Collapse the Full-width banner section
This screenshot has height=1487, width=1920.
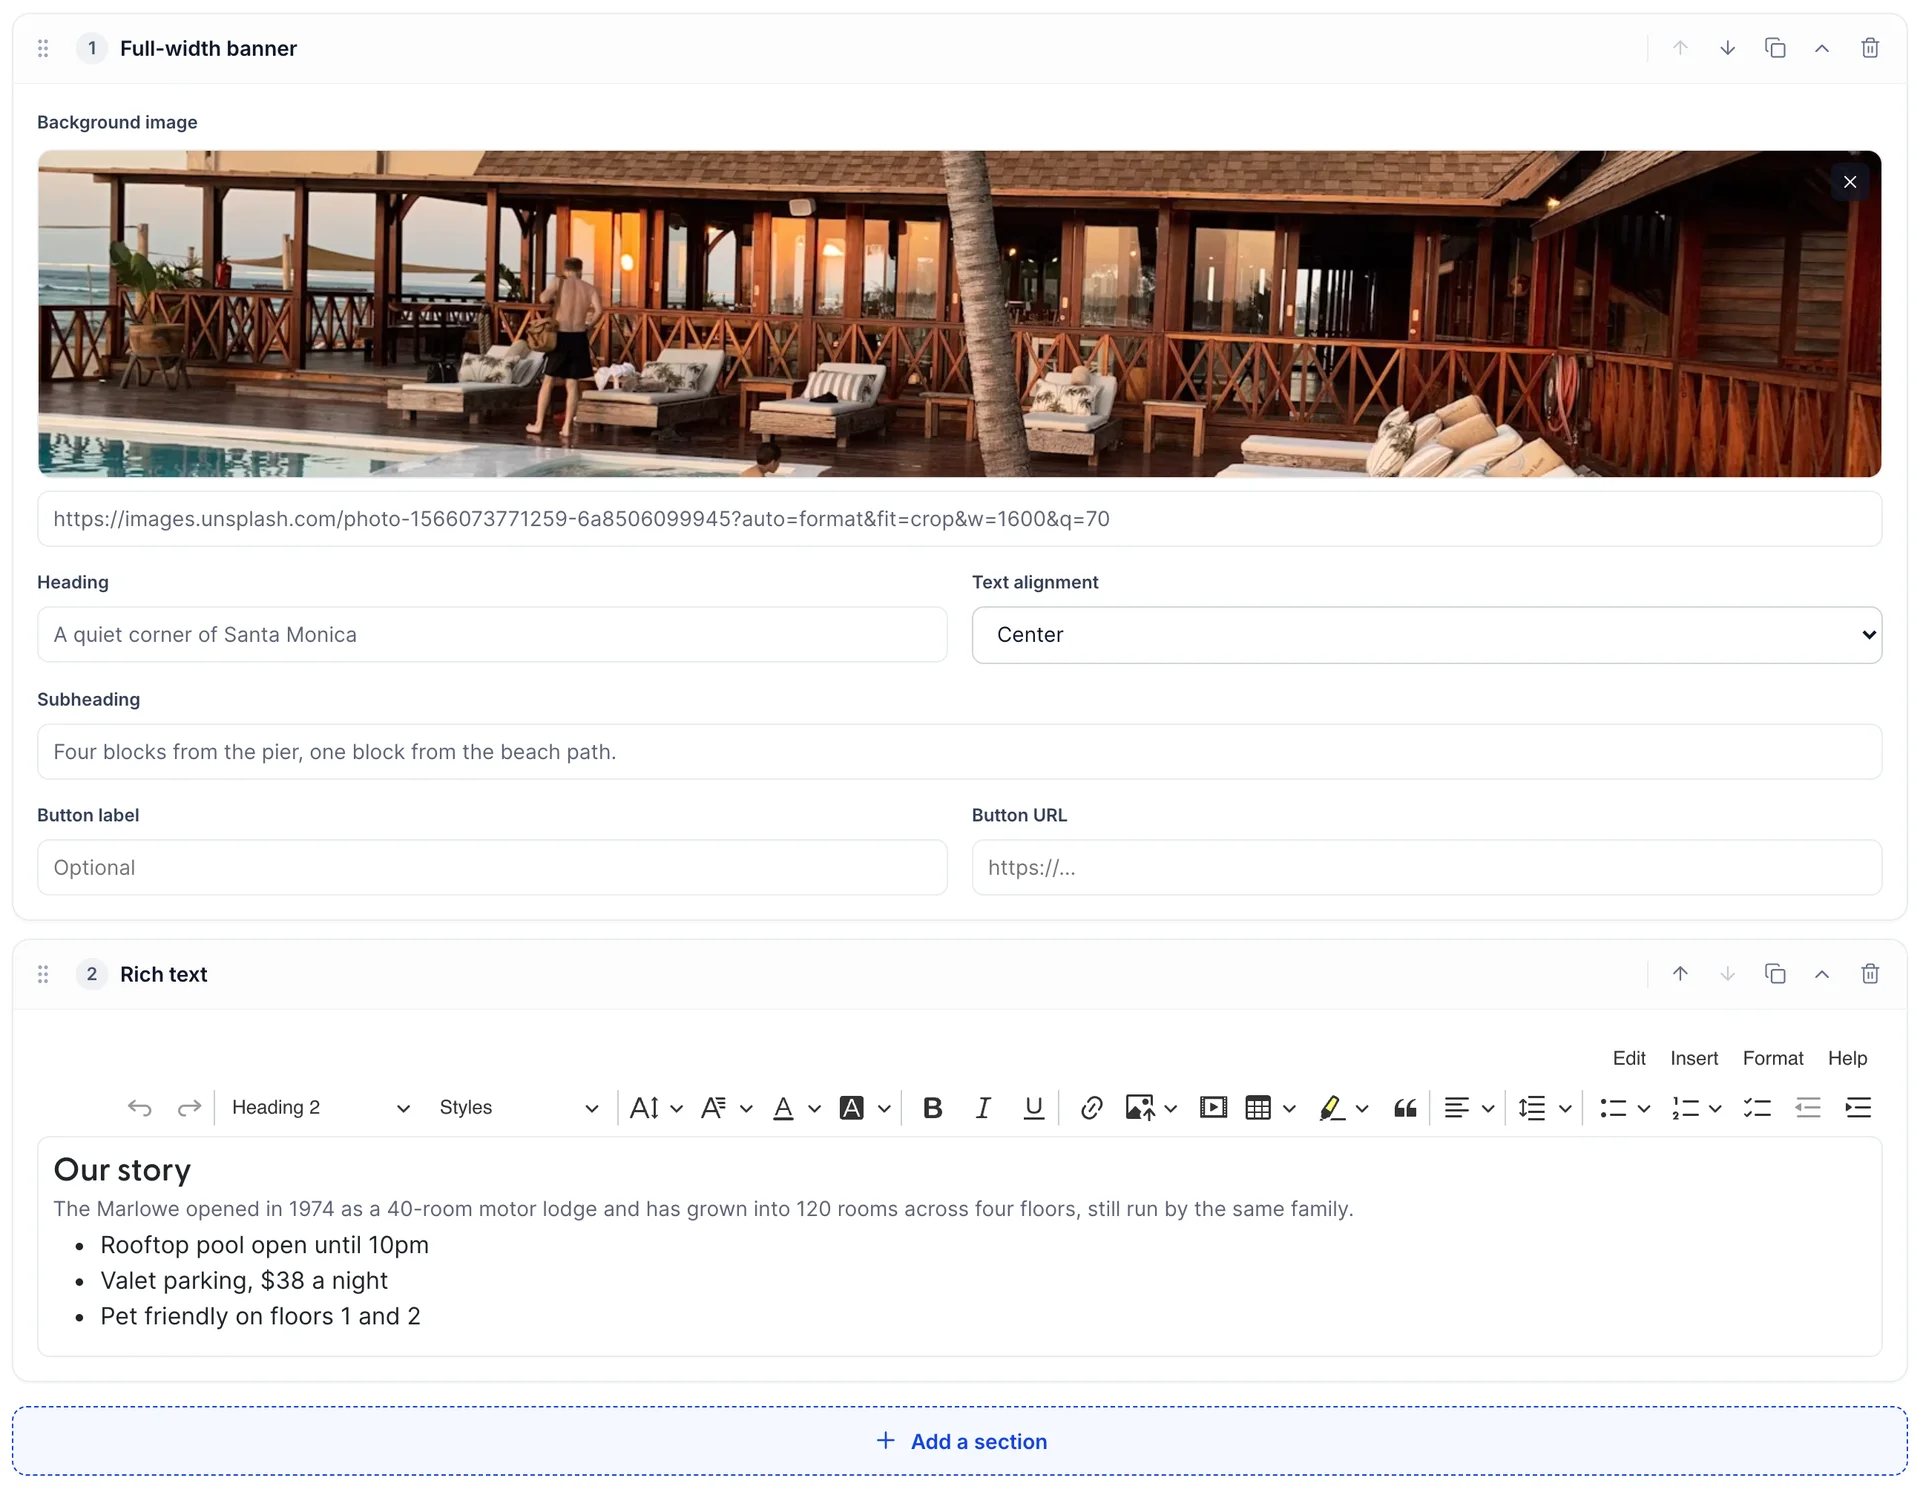[1822, 48]
